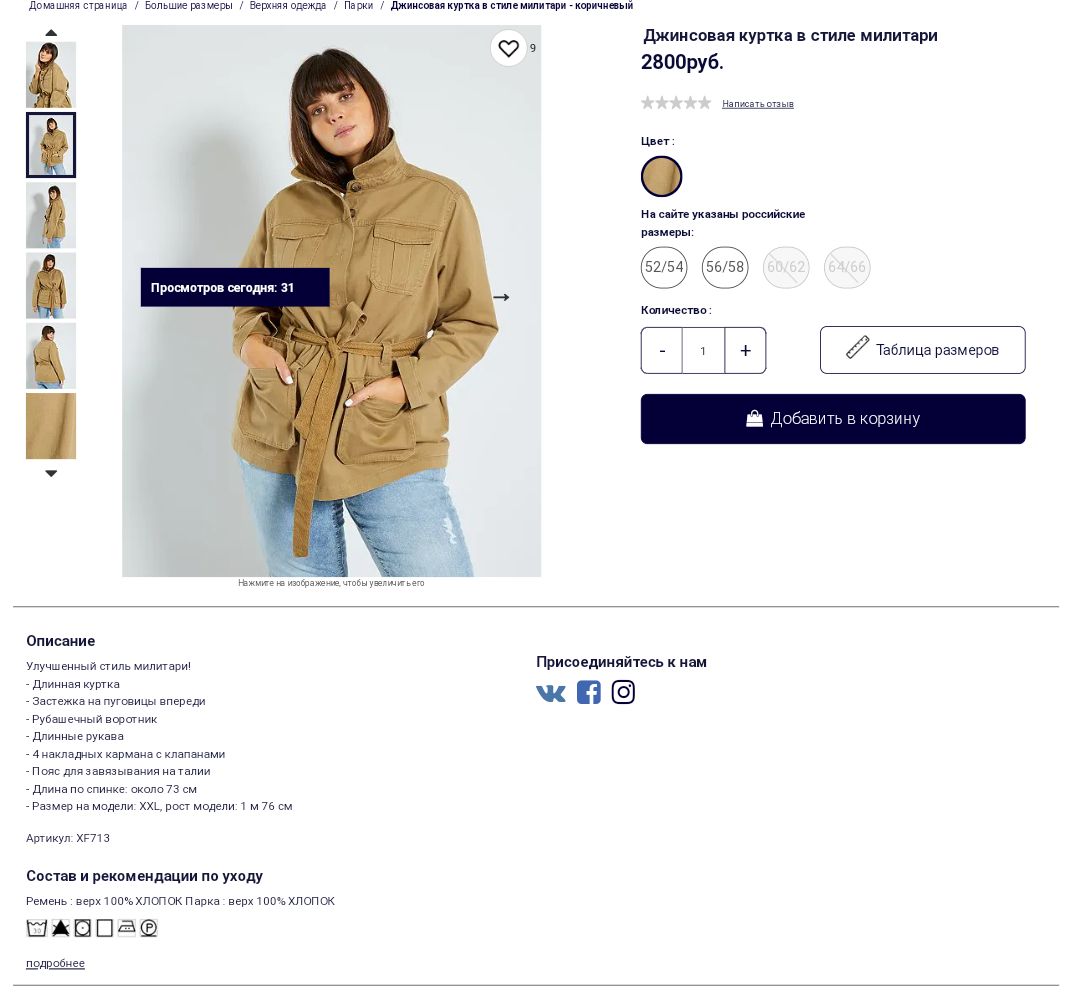Move thumbnail list down with bottom arrow
The image size is (1080, 992).
click(x=51, y=473)
